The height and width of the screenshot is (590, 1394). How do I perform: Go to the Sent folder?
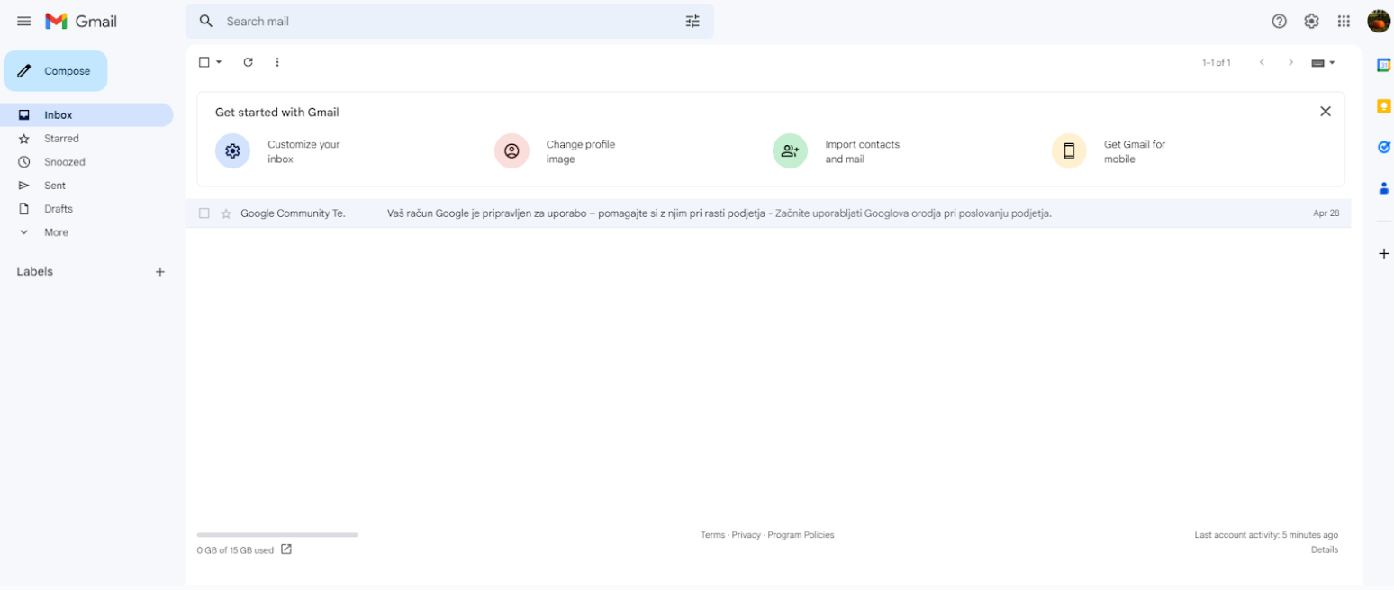click(x=55, y=185)
